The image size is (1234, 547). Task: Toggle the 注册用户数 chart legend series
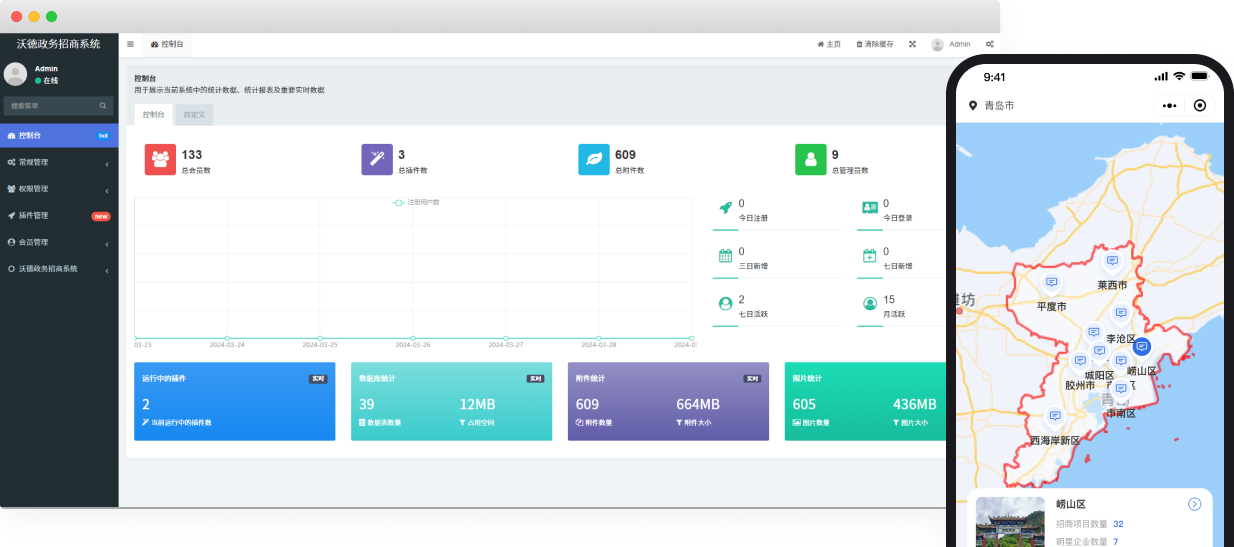pos(417,202)
